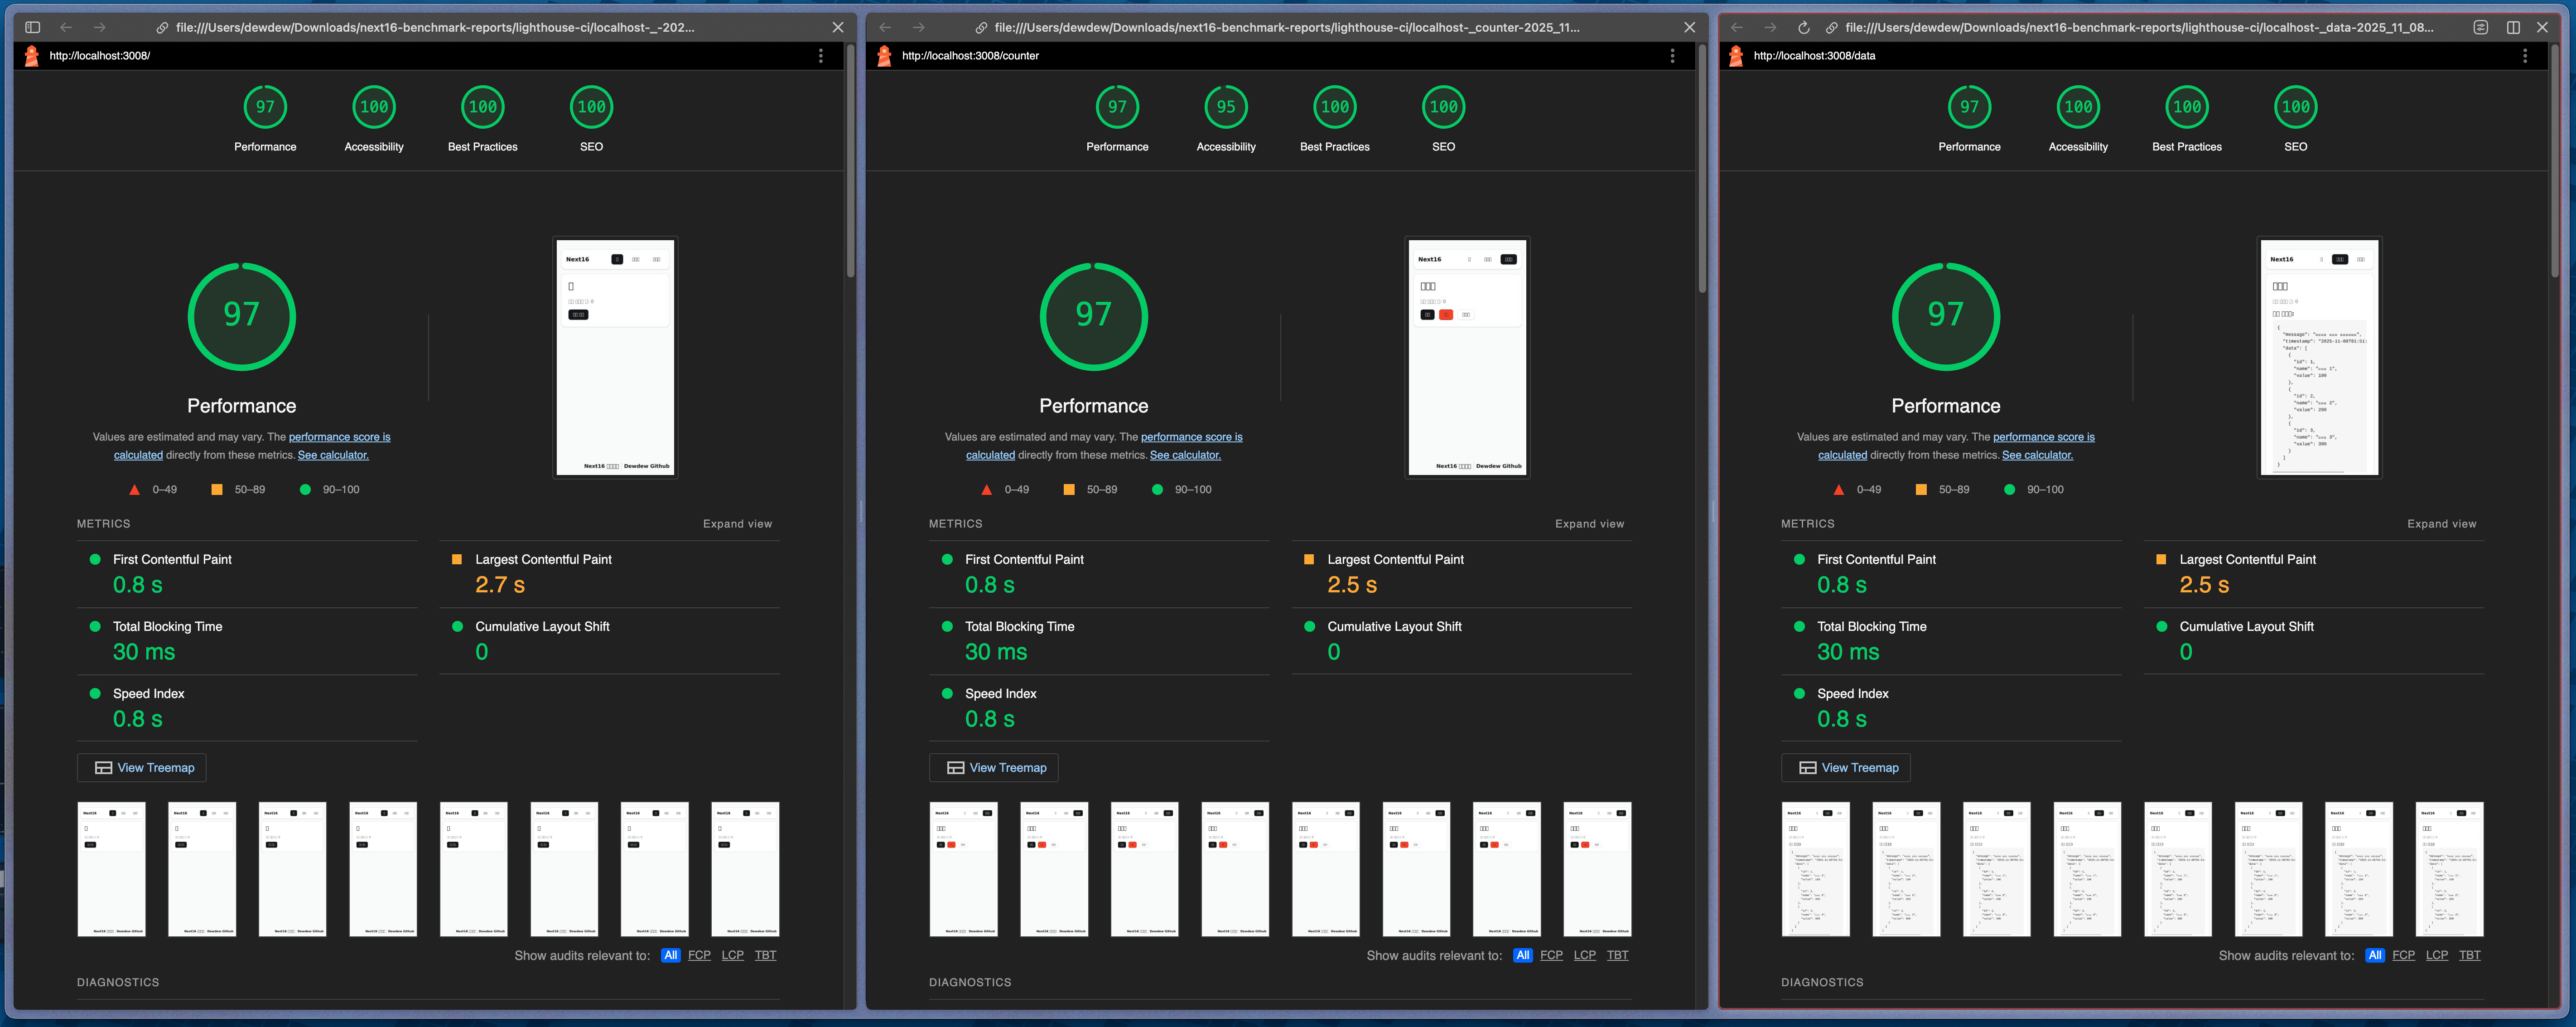Click Expand view in the data report metrics section

(2442, 523)
